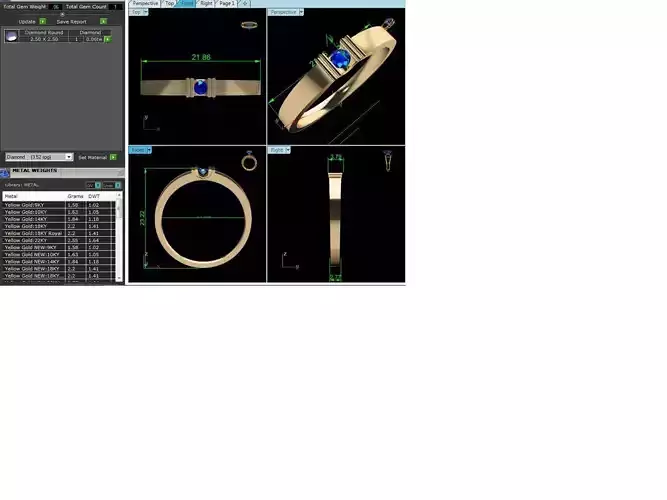Click the Top viewport title label
This screenshot has height=500, width=667.
click(136, 12)
